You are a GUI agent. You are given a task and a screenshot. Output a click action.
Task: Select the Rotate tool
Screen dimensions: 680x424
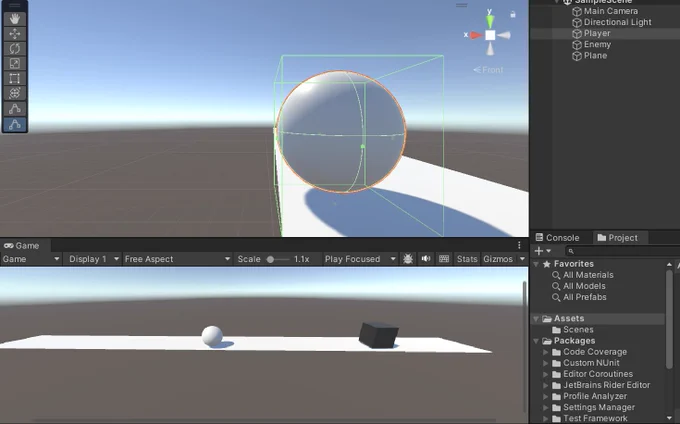[15, 49]
